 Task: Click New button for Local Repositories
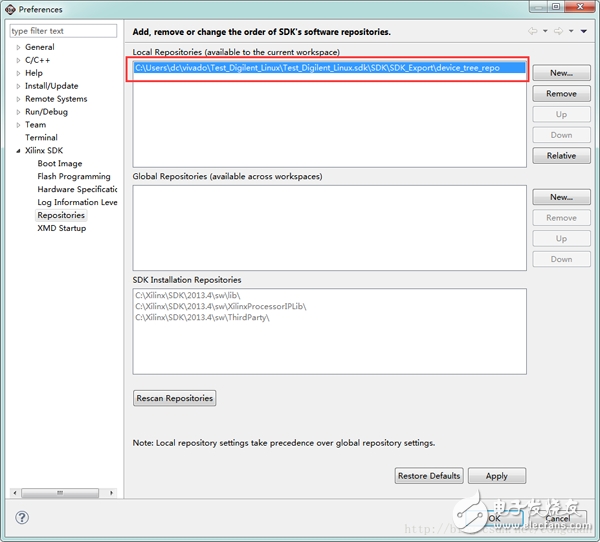[x=561, y=73]
